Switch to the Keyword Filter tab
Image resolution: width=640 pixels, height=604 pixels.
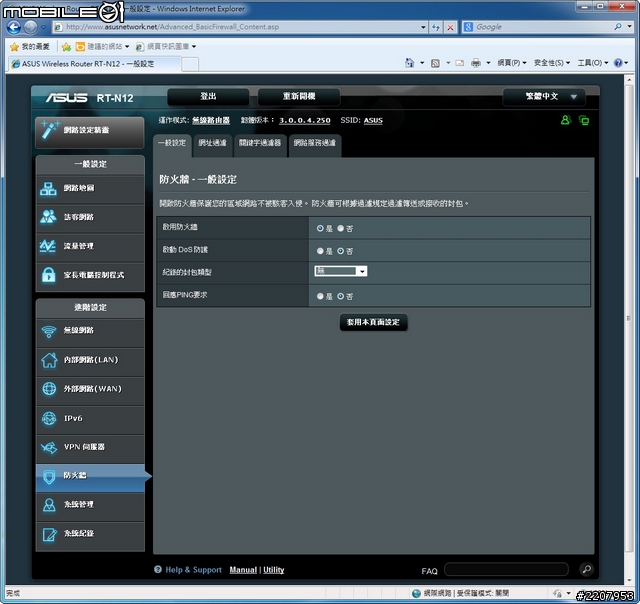(x=260, y=145)
